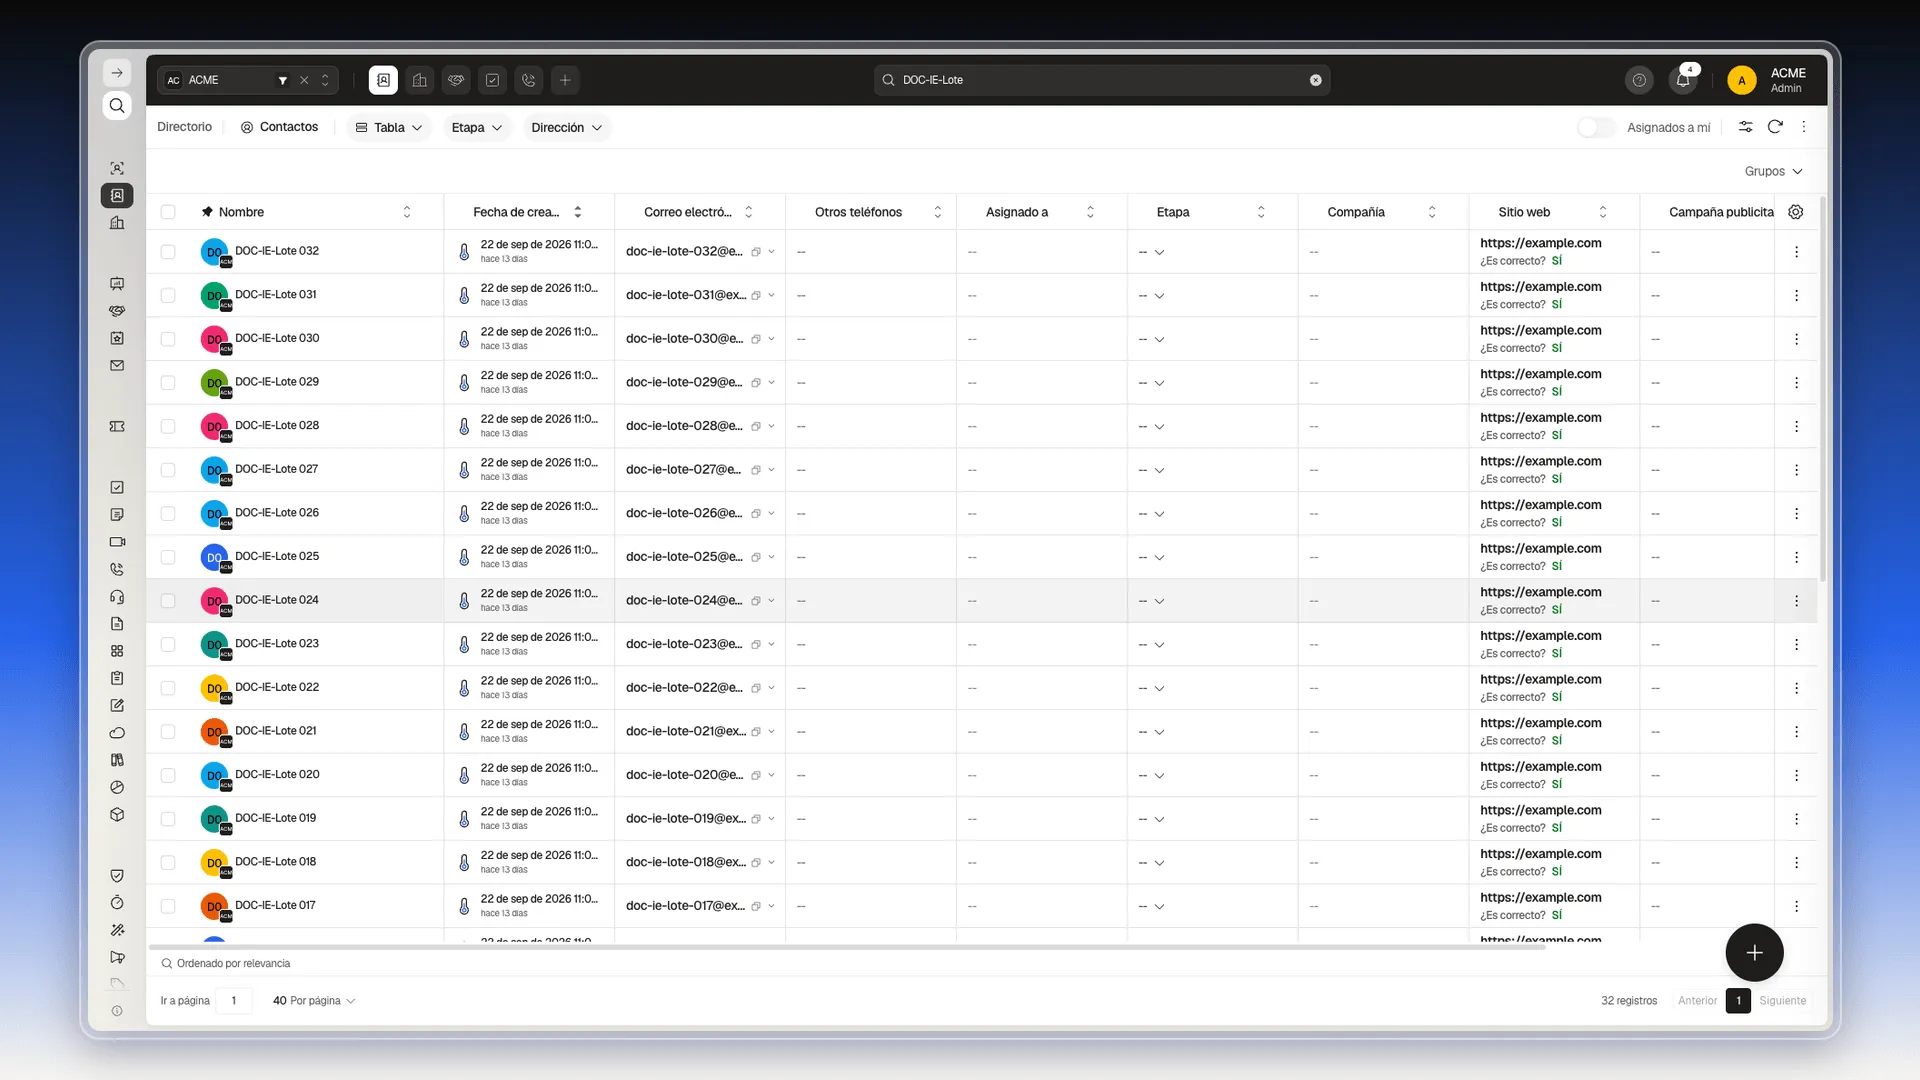Open the filter settings sliders icon
This screenshot has width=1920, height=1080.
tap(1745, 127)
